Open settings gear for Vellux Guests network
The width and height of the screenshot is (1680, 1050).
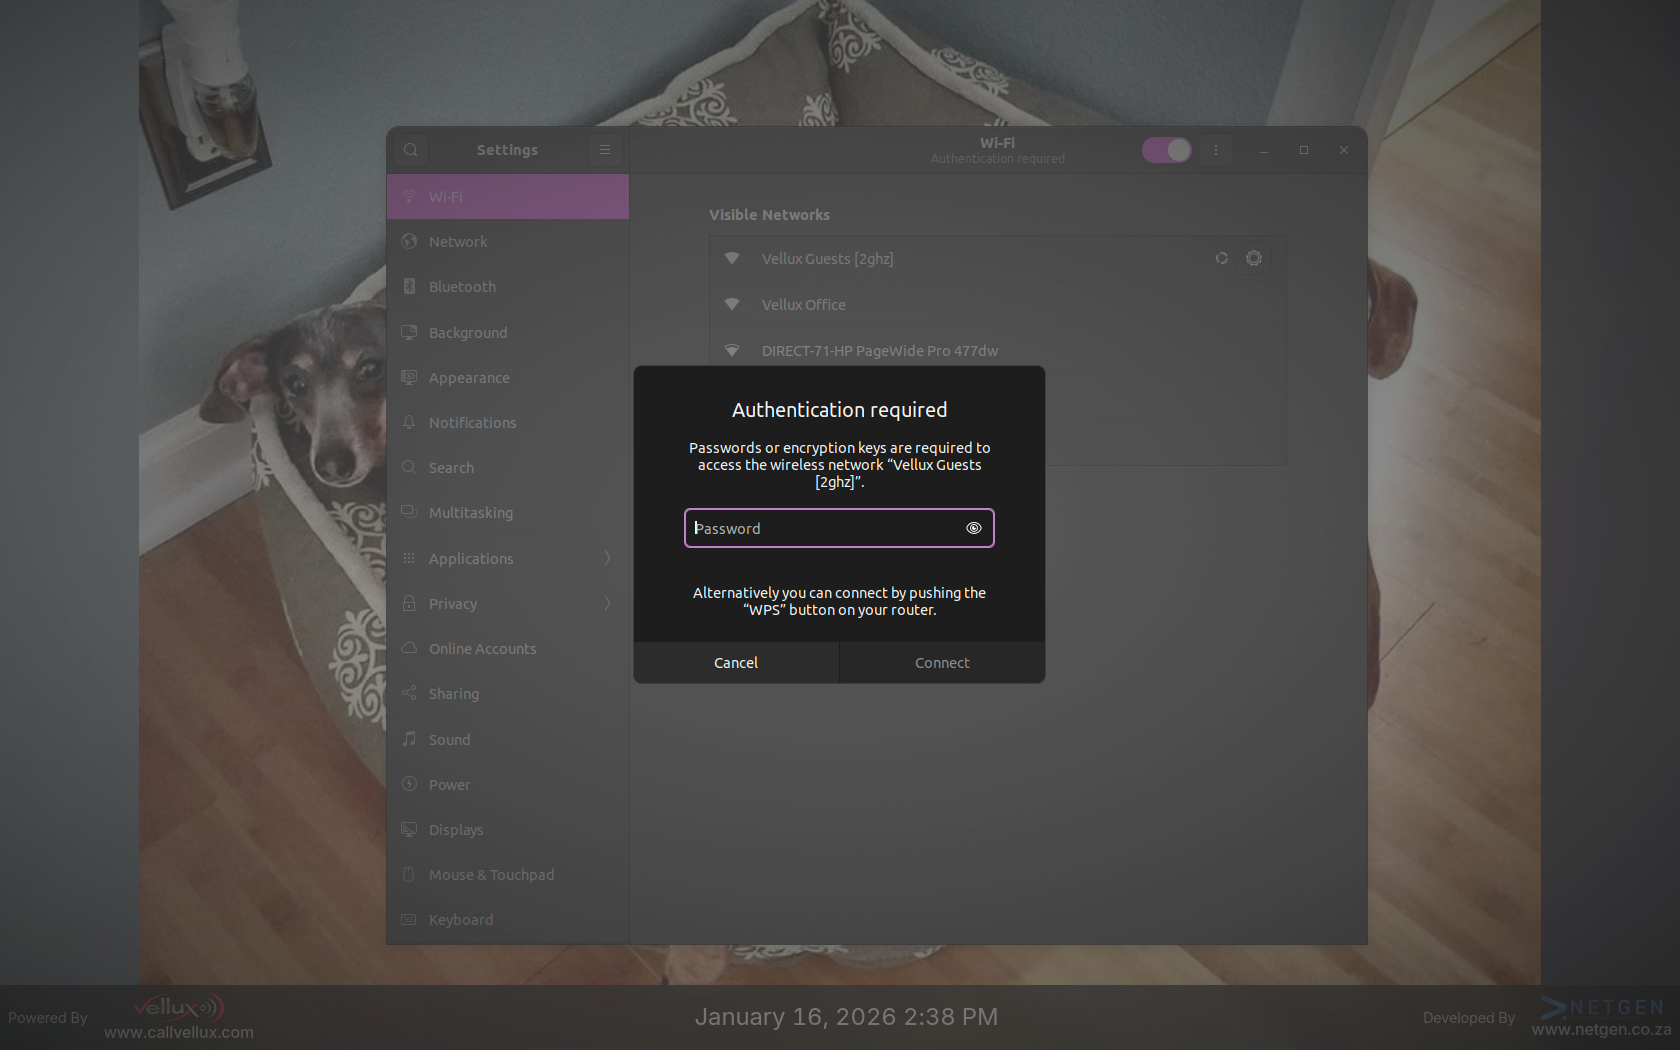1253,258
